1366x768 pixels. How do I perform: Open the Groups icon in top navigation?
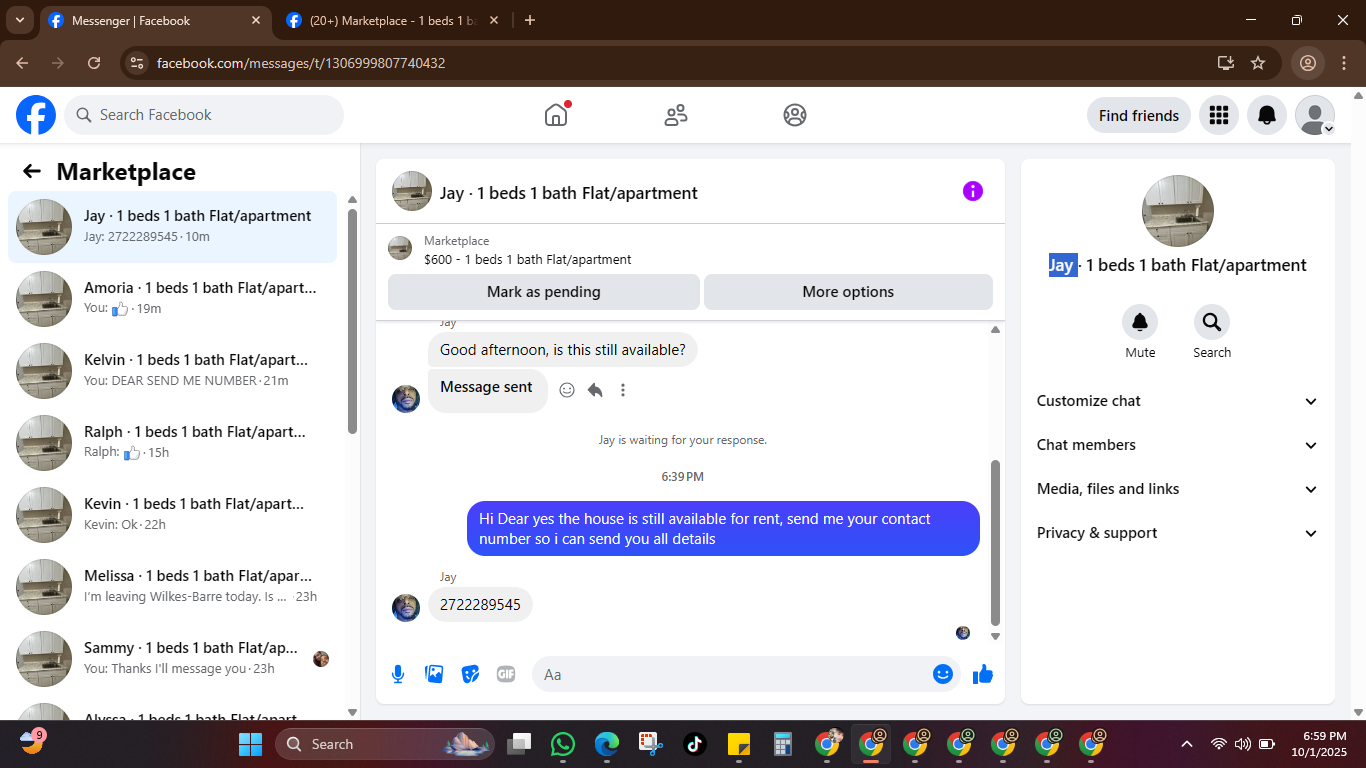(795, 115)
